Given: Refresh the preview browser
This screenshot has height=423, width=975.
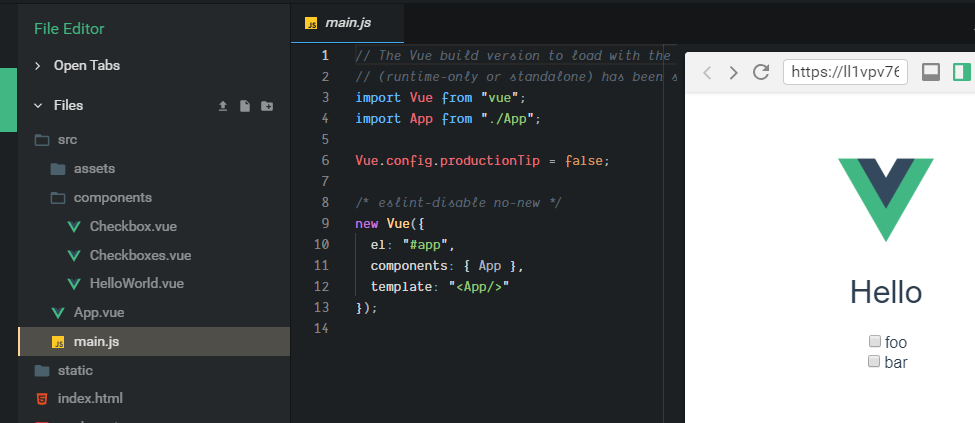Looking at the screenshot, I should click(761, 72).
